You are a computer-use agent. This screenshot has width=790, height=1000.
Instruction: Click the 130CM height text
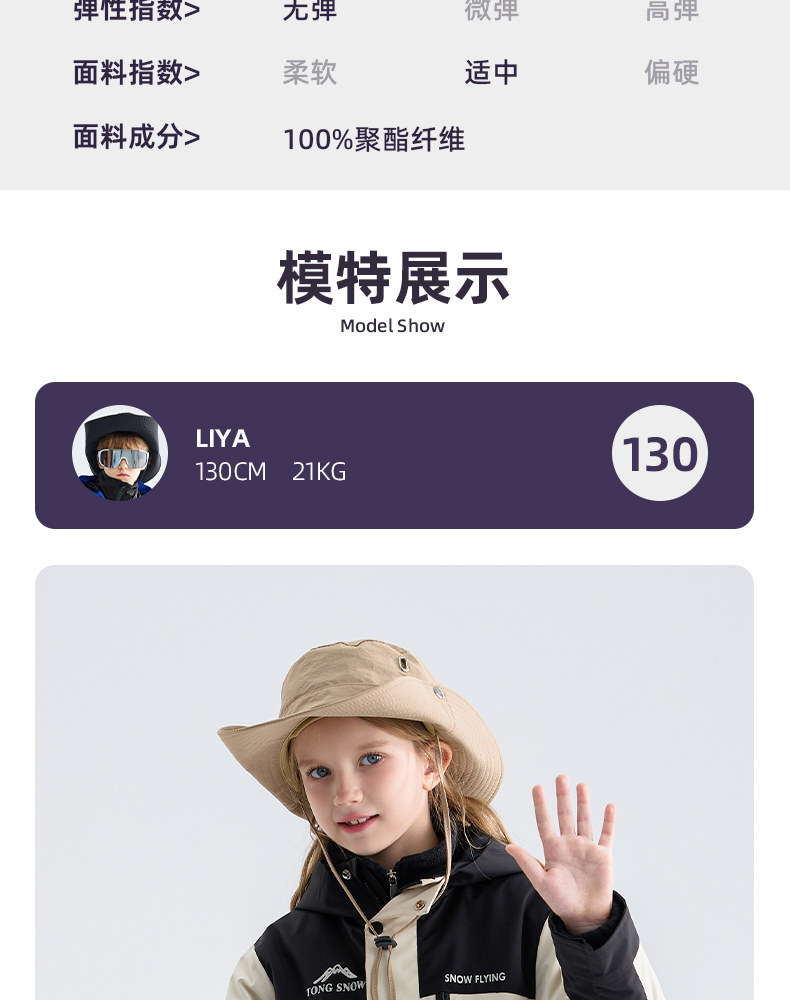point(231,472)
